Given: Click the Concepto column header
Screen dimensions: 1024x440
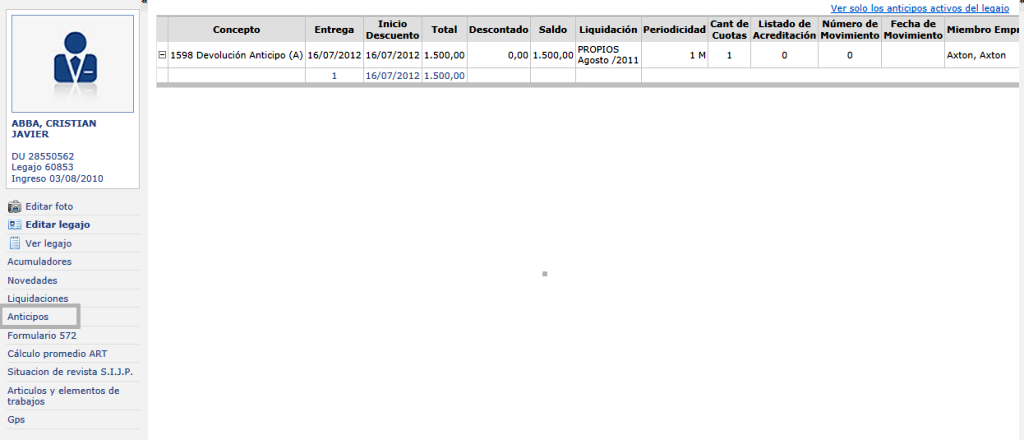Looking at the screenshot, I should pos(236,30).
